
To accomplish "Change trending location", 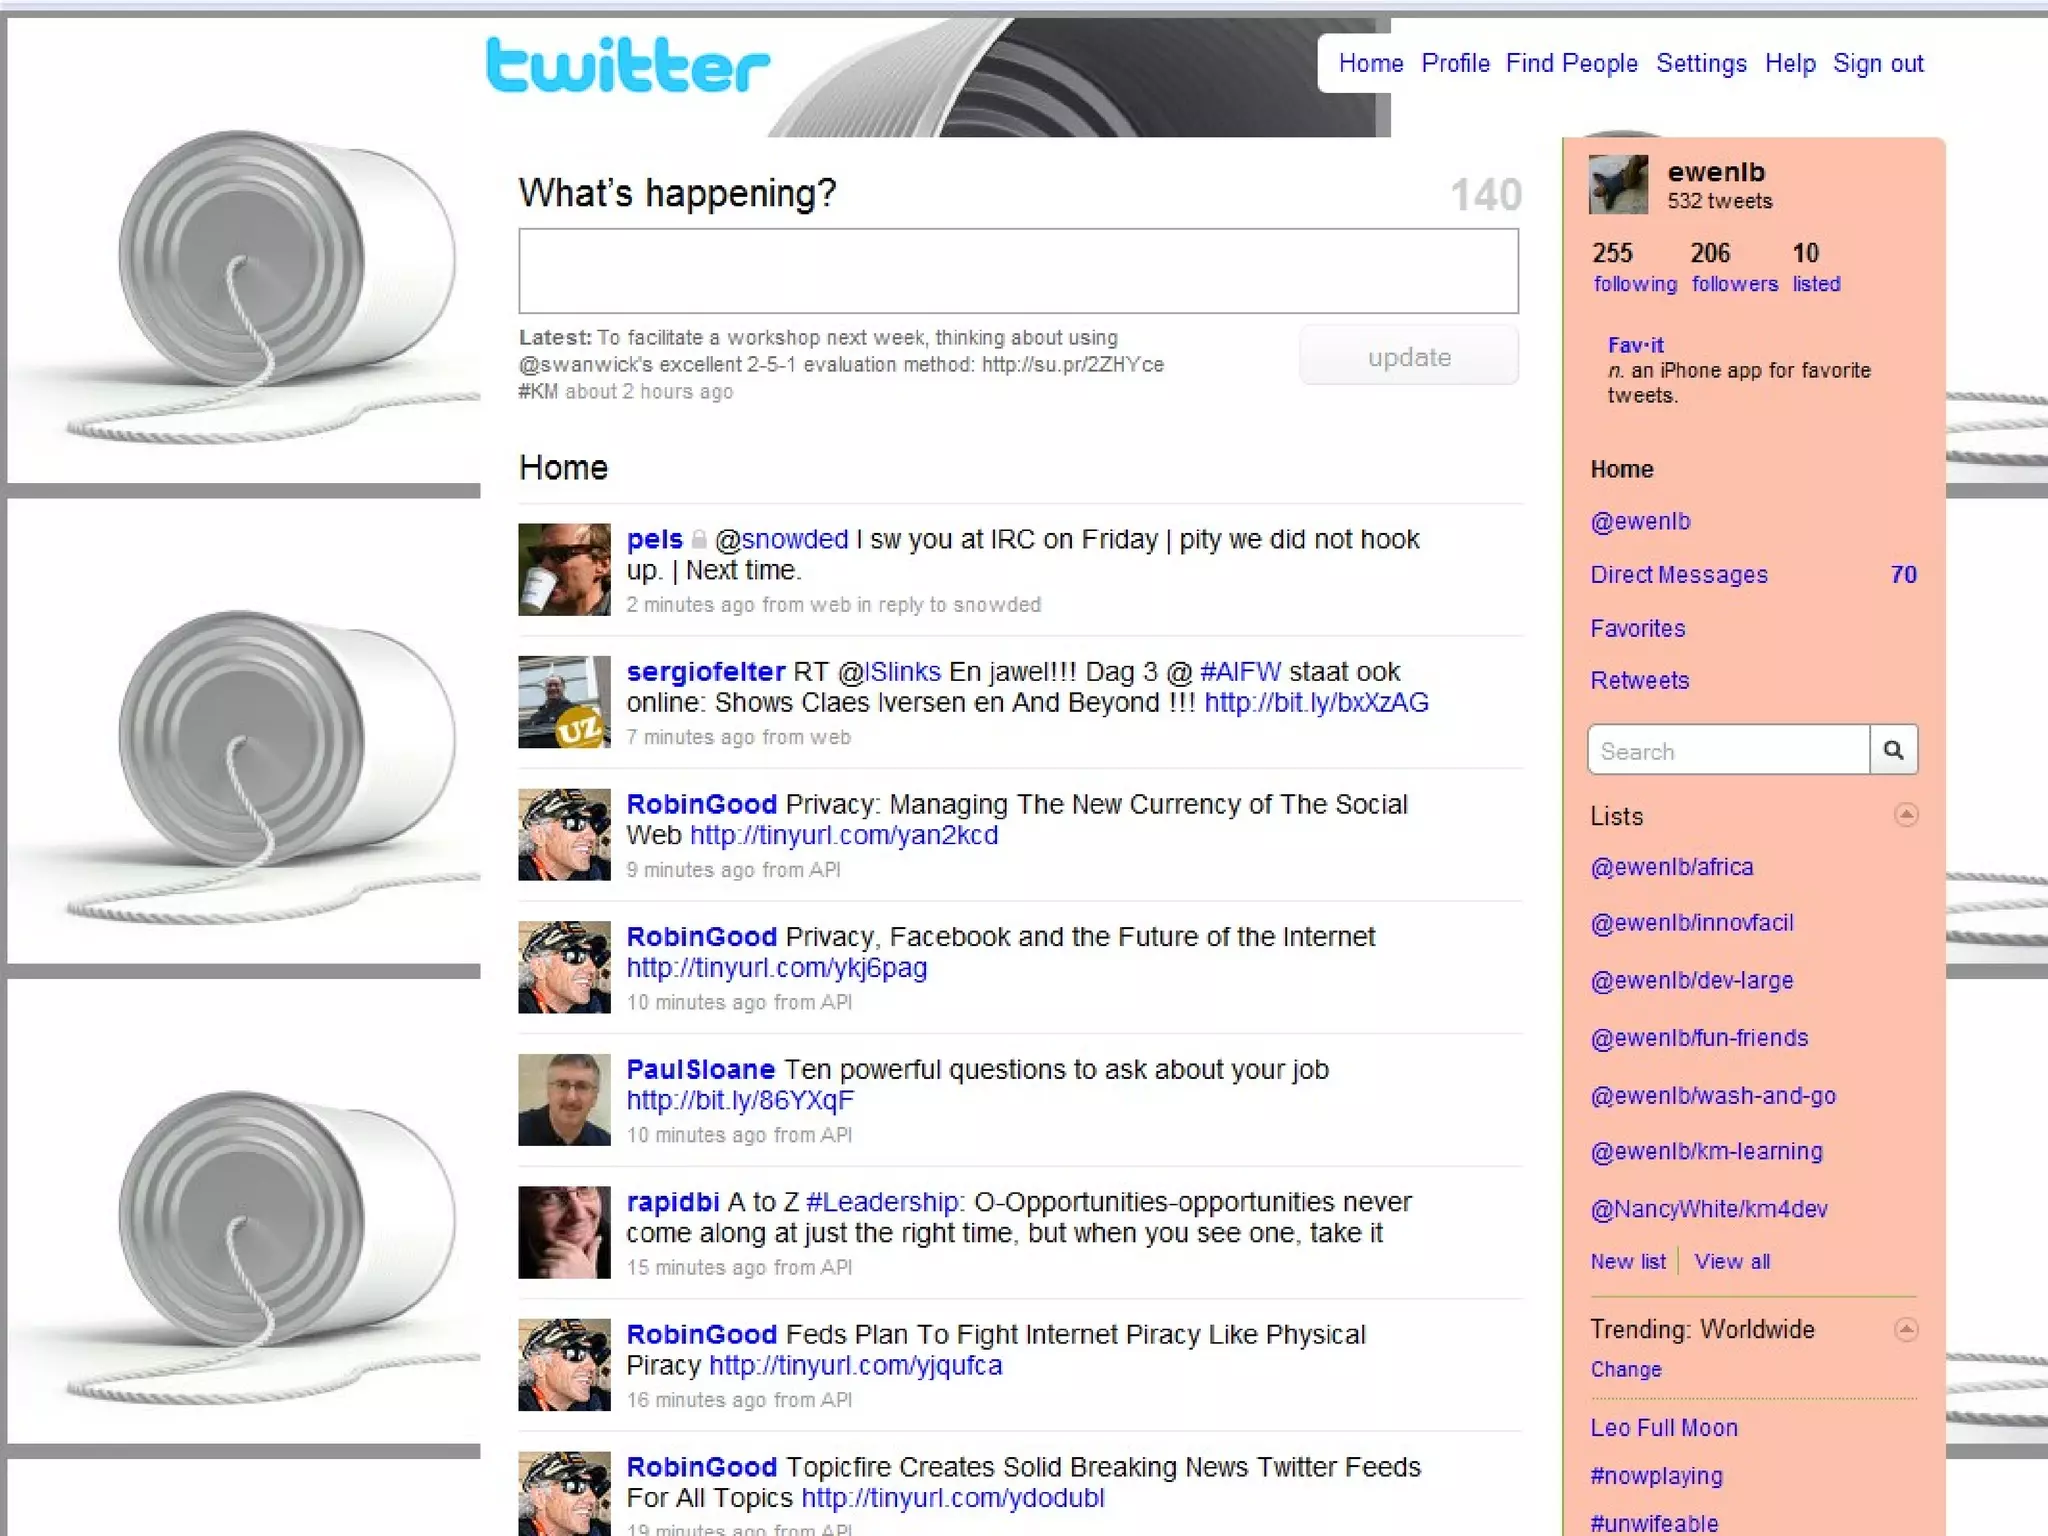I will click(1625, 1370).
